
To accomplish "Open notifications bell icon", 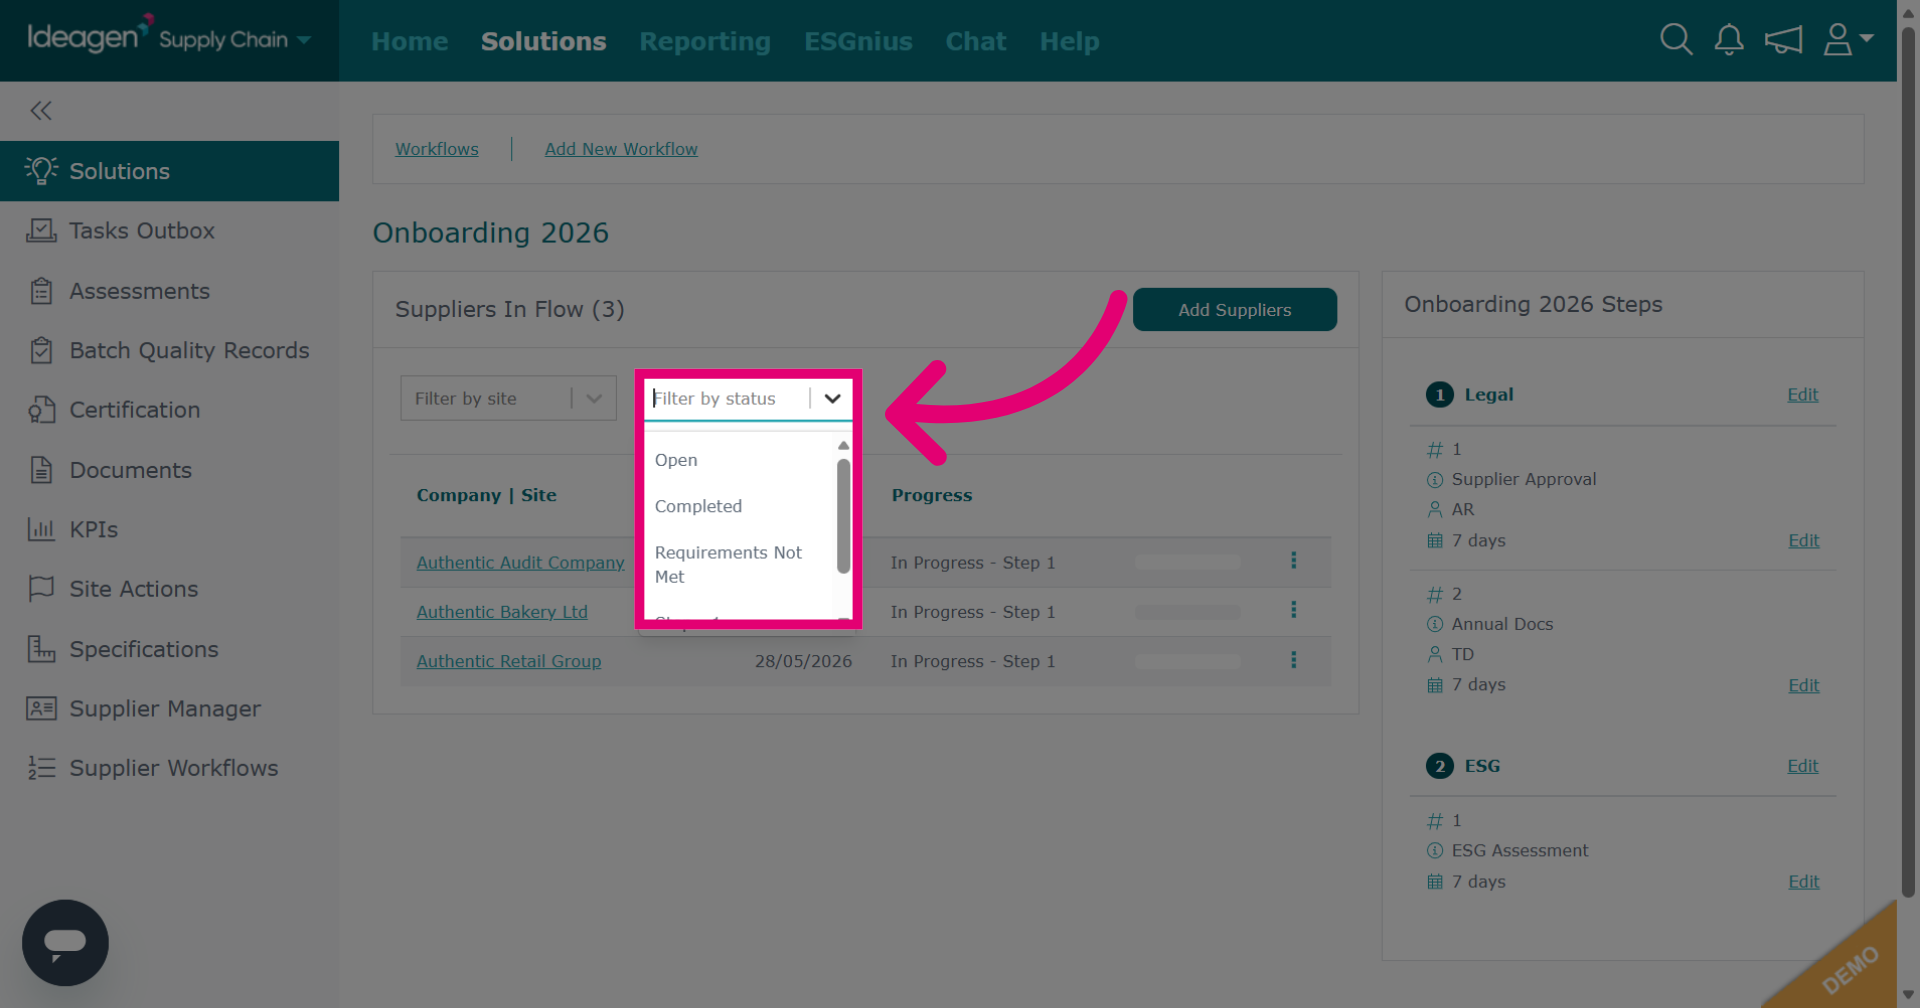I will click(x=1729, y=40).
